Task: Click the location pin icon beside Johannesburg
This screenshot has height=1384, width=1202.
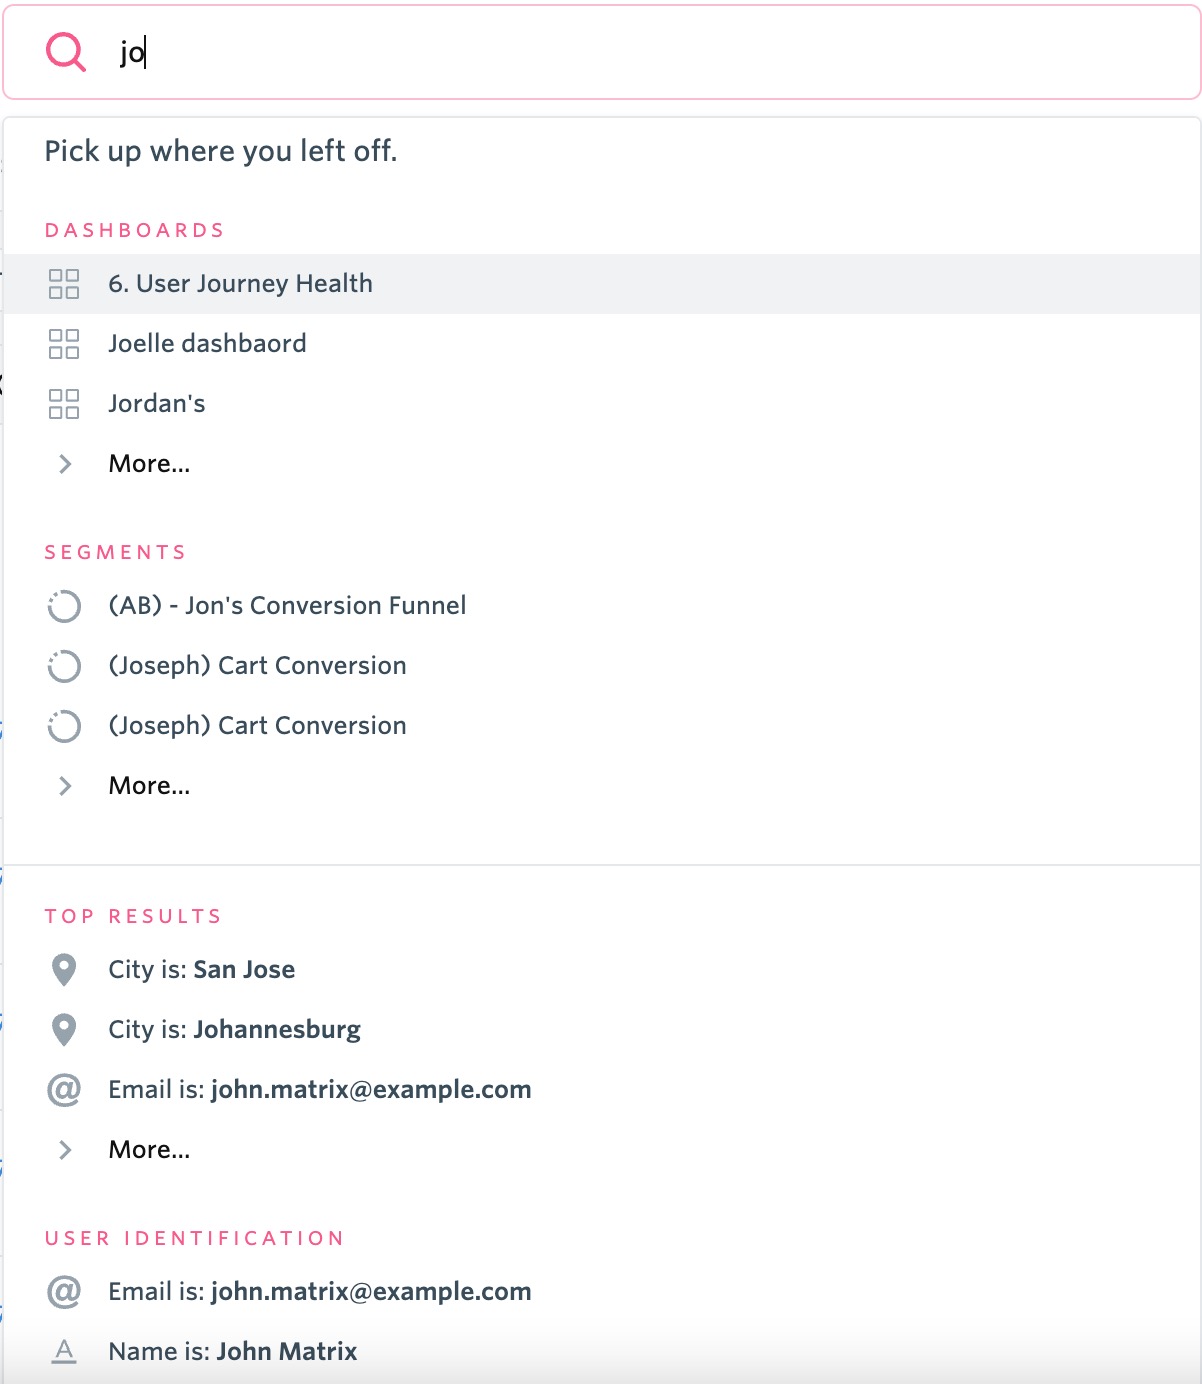Action: click(64, 1030)
